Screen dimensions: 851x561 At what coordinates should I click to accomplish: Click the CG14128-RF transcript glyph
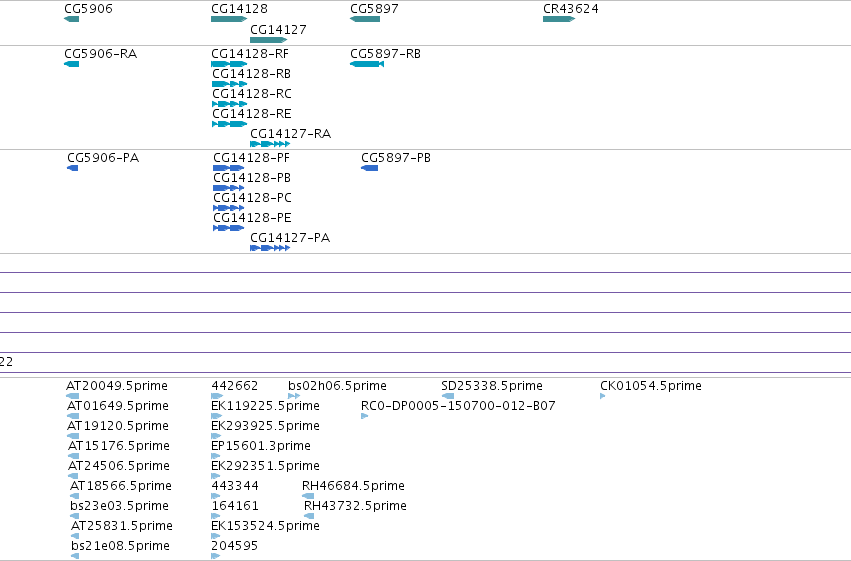point(229,64)
